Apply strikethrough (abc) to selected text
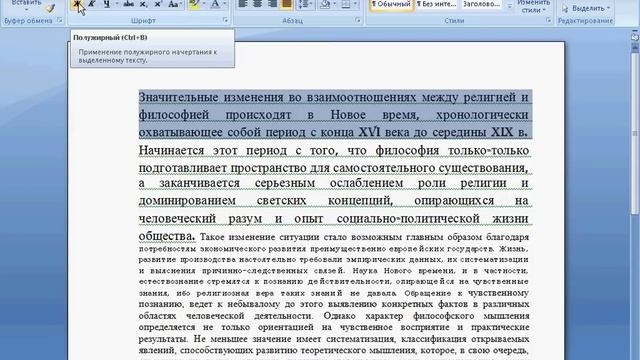Image resolution: width=640 pixels, height=360 pixels. pos(129,4)
